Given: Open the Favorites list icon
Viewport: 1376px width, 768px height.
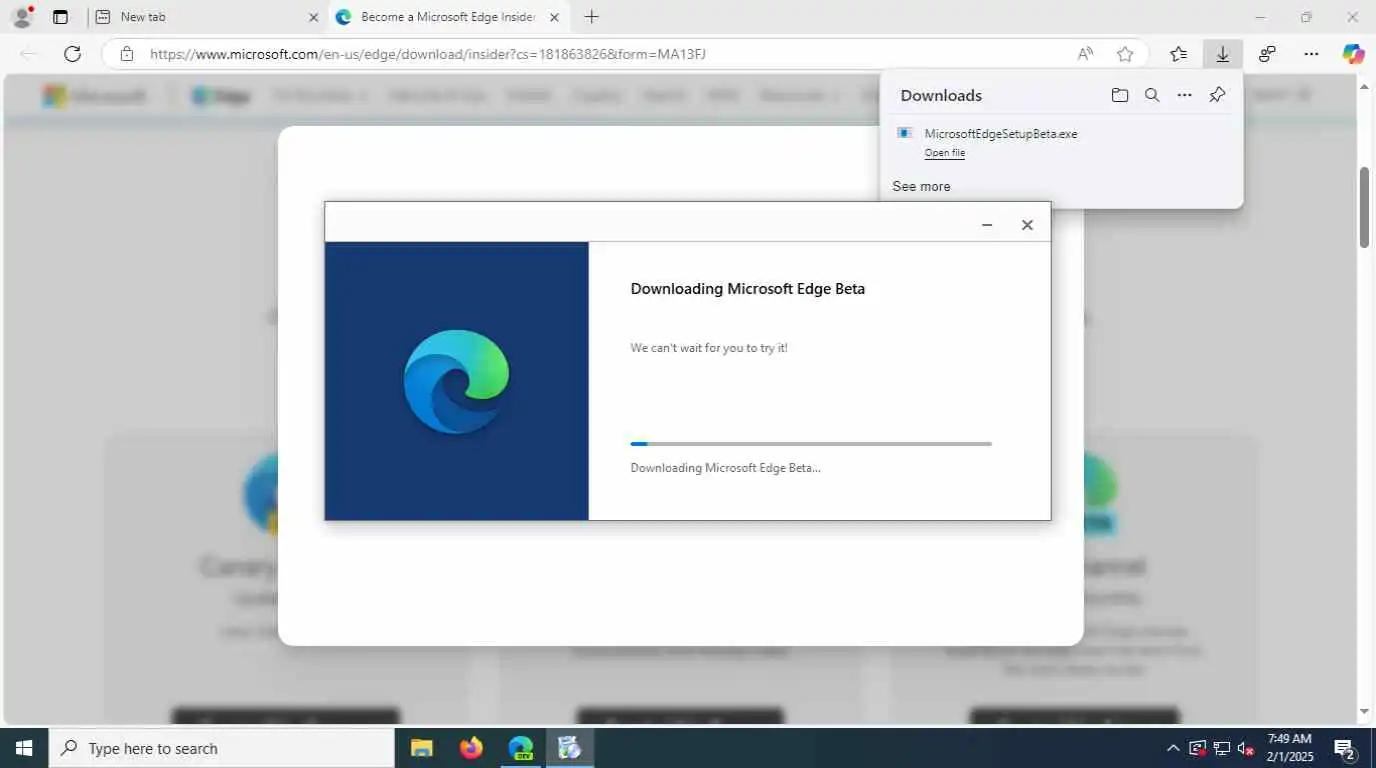Looking at the screenshot, I should (1178, 54).
